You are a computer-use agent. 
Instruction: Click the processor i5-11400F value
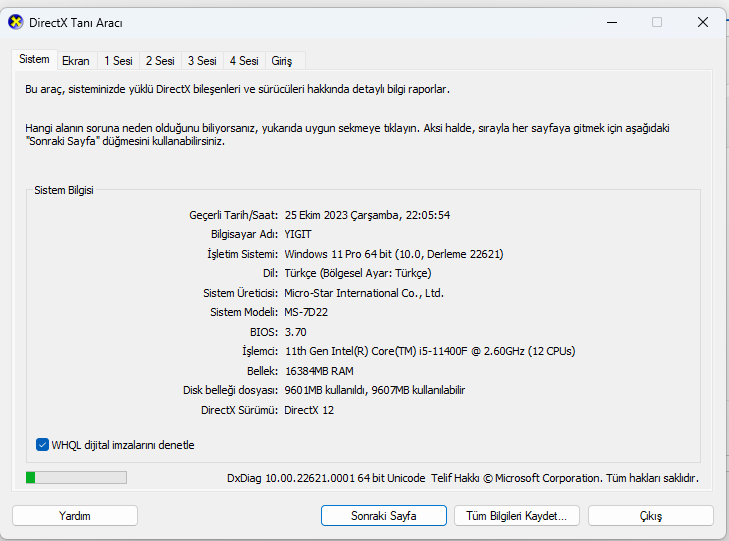[430, 351]
